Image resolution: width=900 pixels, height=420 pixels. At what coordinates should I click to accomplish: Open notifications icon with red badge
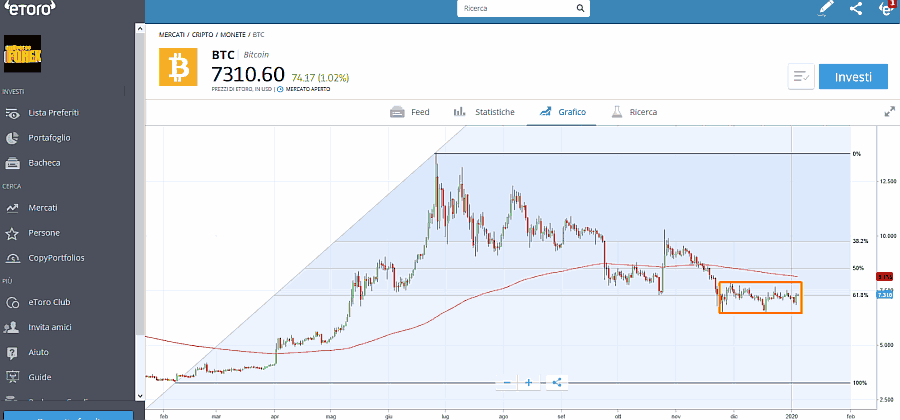coord(886,8)
